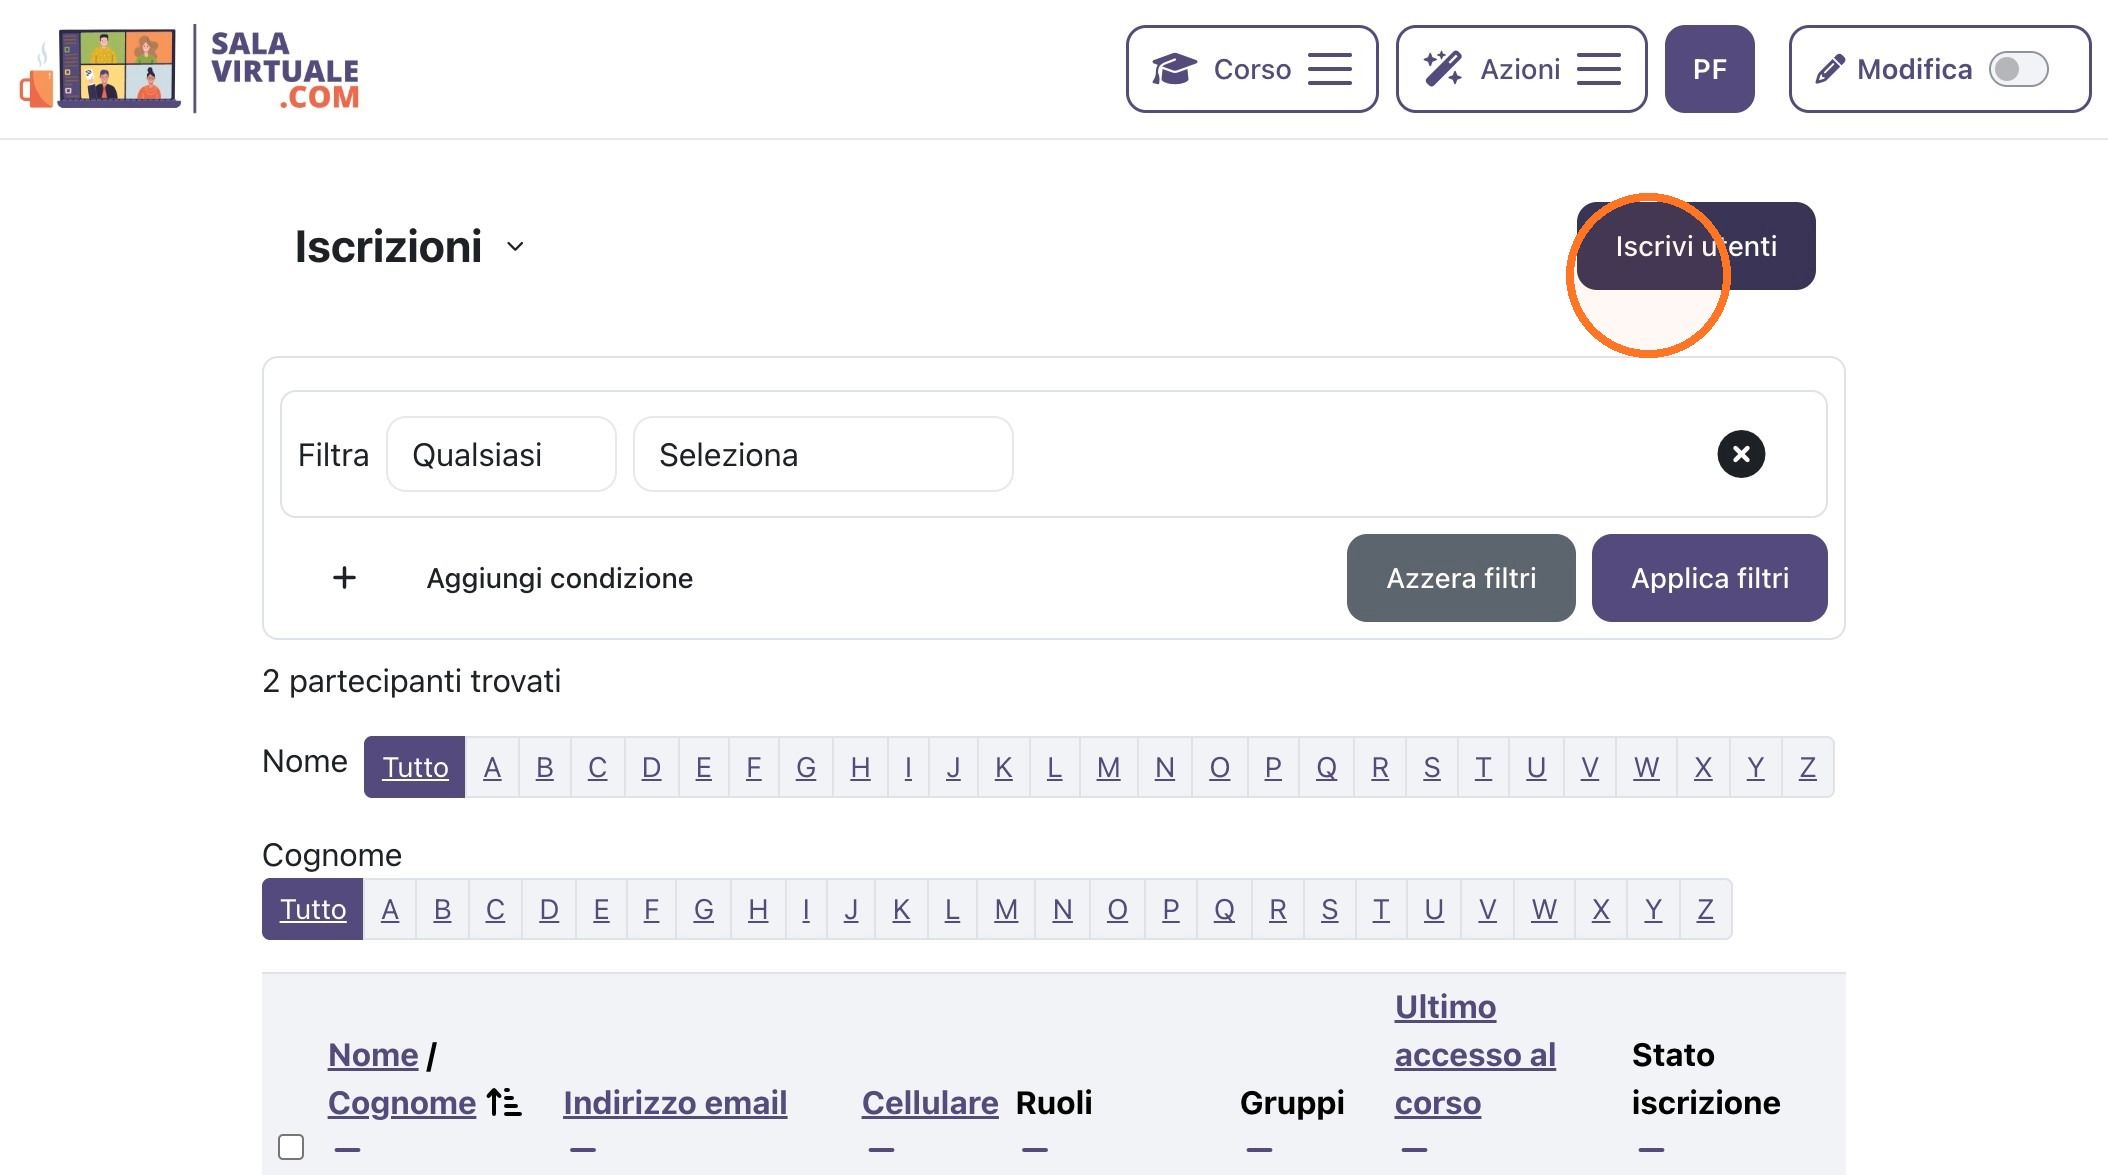Image resolution: width=2108 pixels, height=1175 pixels.
Task: Click the Sala Virtuale logo
Action: click(189, 69)
